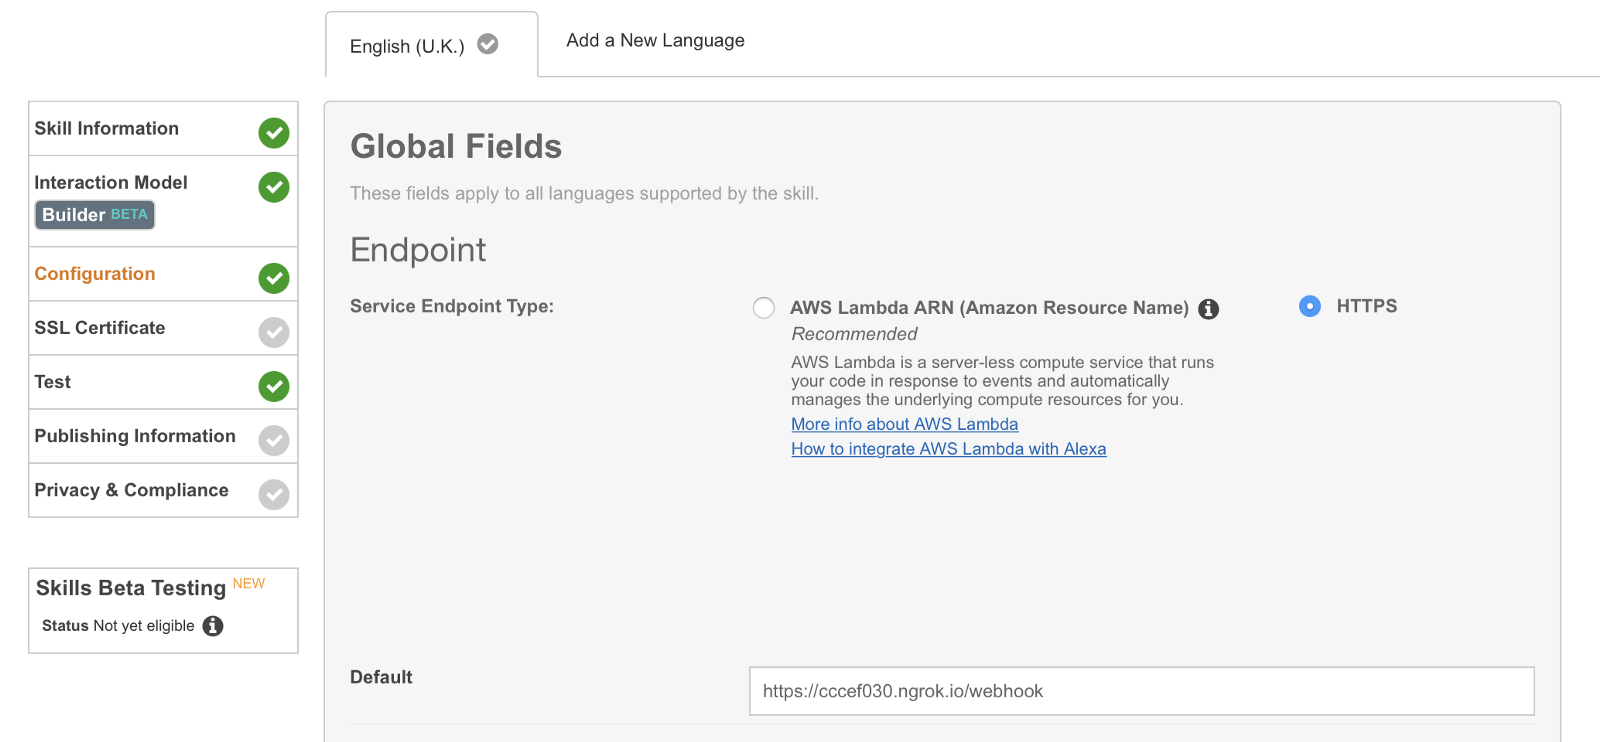
Task: Go to the Publishing Information section
Action: (x=135, y=436)
